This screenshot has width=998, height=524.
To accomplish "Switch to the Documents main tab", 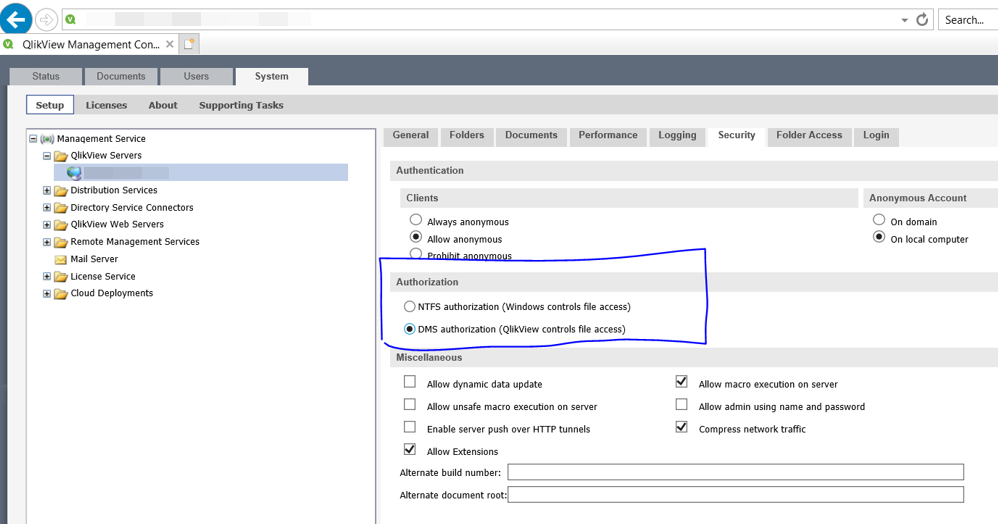I will coord(121,76).
